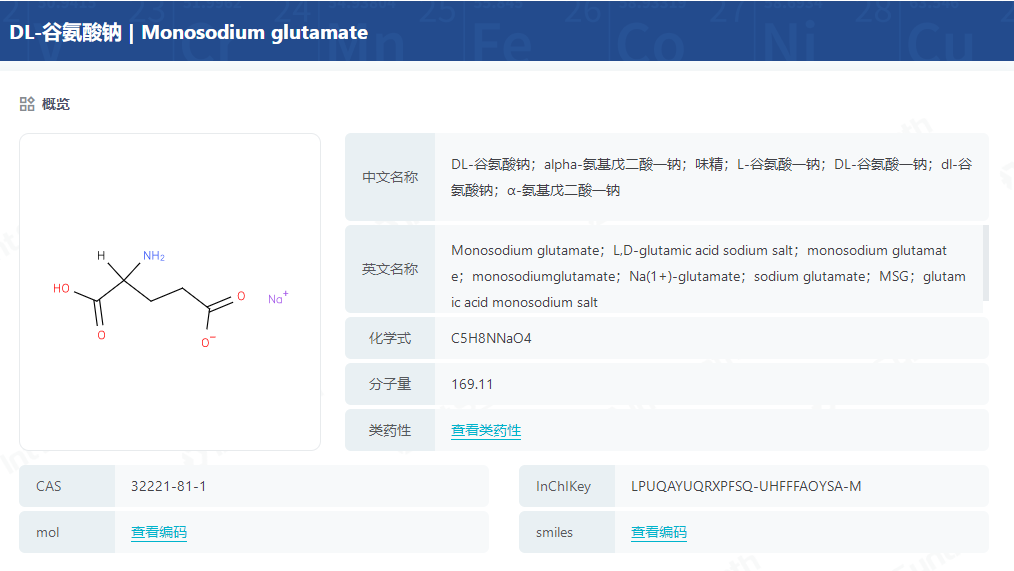Click the page title DL-谷氨酸钠 | Monosodium glutamate
This screenshot has width=1014, height=571.
click(189, 32)
